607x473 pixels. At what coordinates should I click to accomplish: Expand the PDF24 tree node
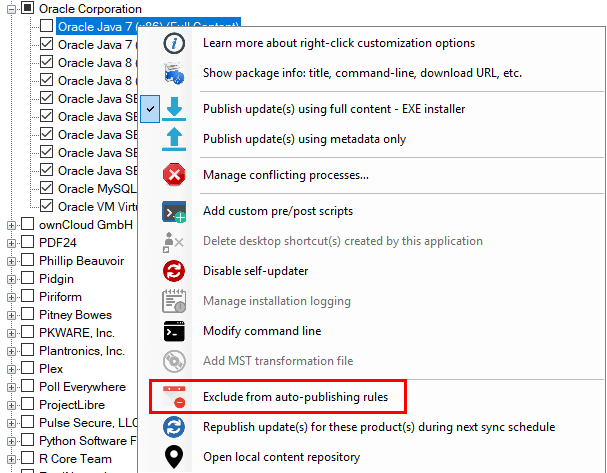[x=11, y=243]
